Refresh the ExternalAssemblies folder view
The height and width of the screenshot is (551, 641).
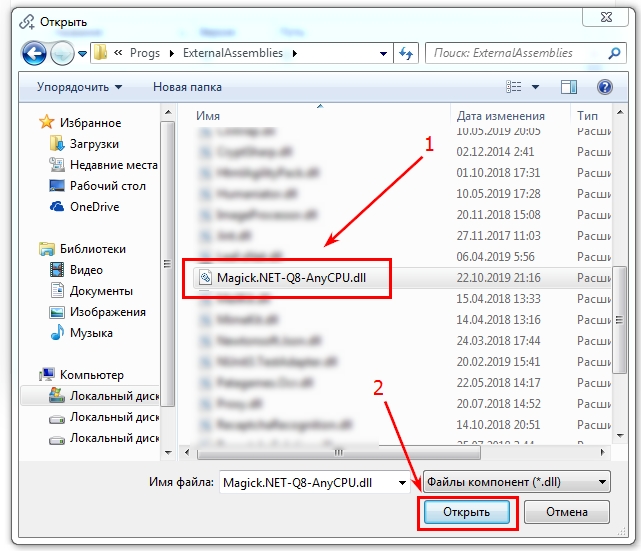coord(406,53)
